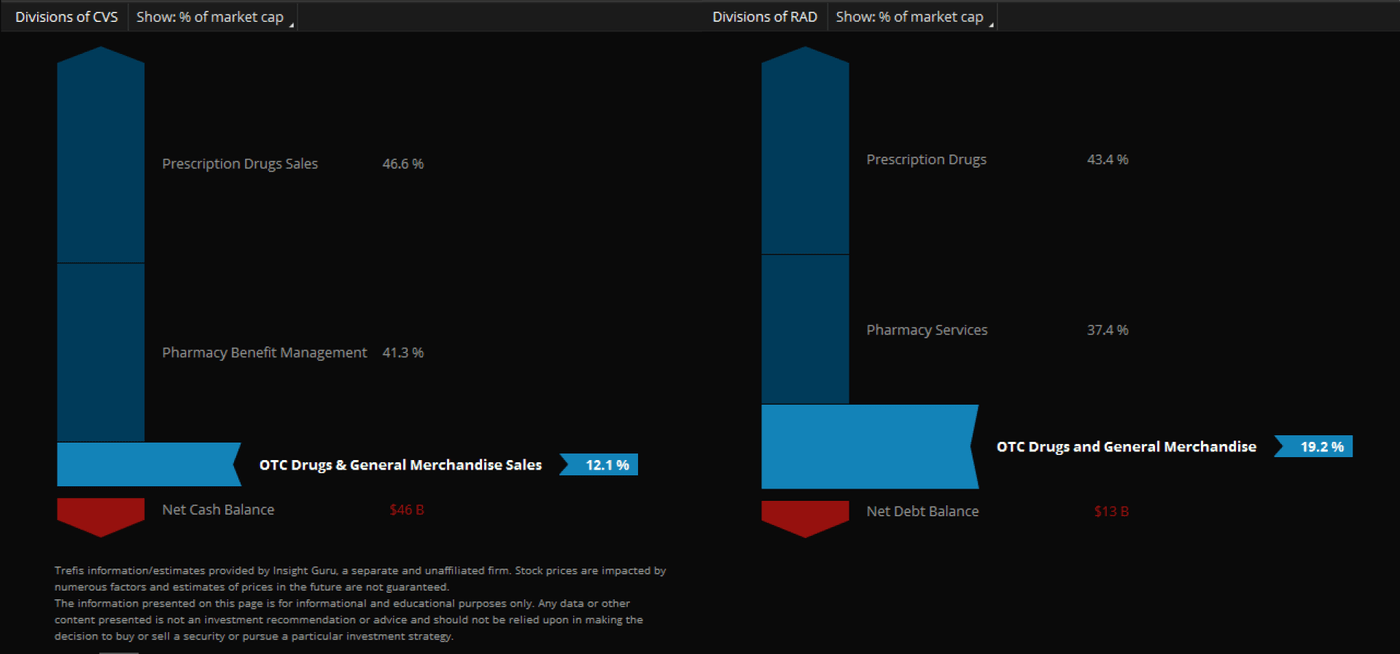1400x654 pixels.
Task: Click the 37.4 % value
Action: click(x=1108, y=330)
